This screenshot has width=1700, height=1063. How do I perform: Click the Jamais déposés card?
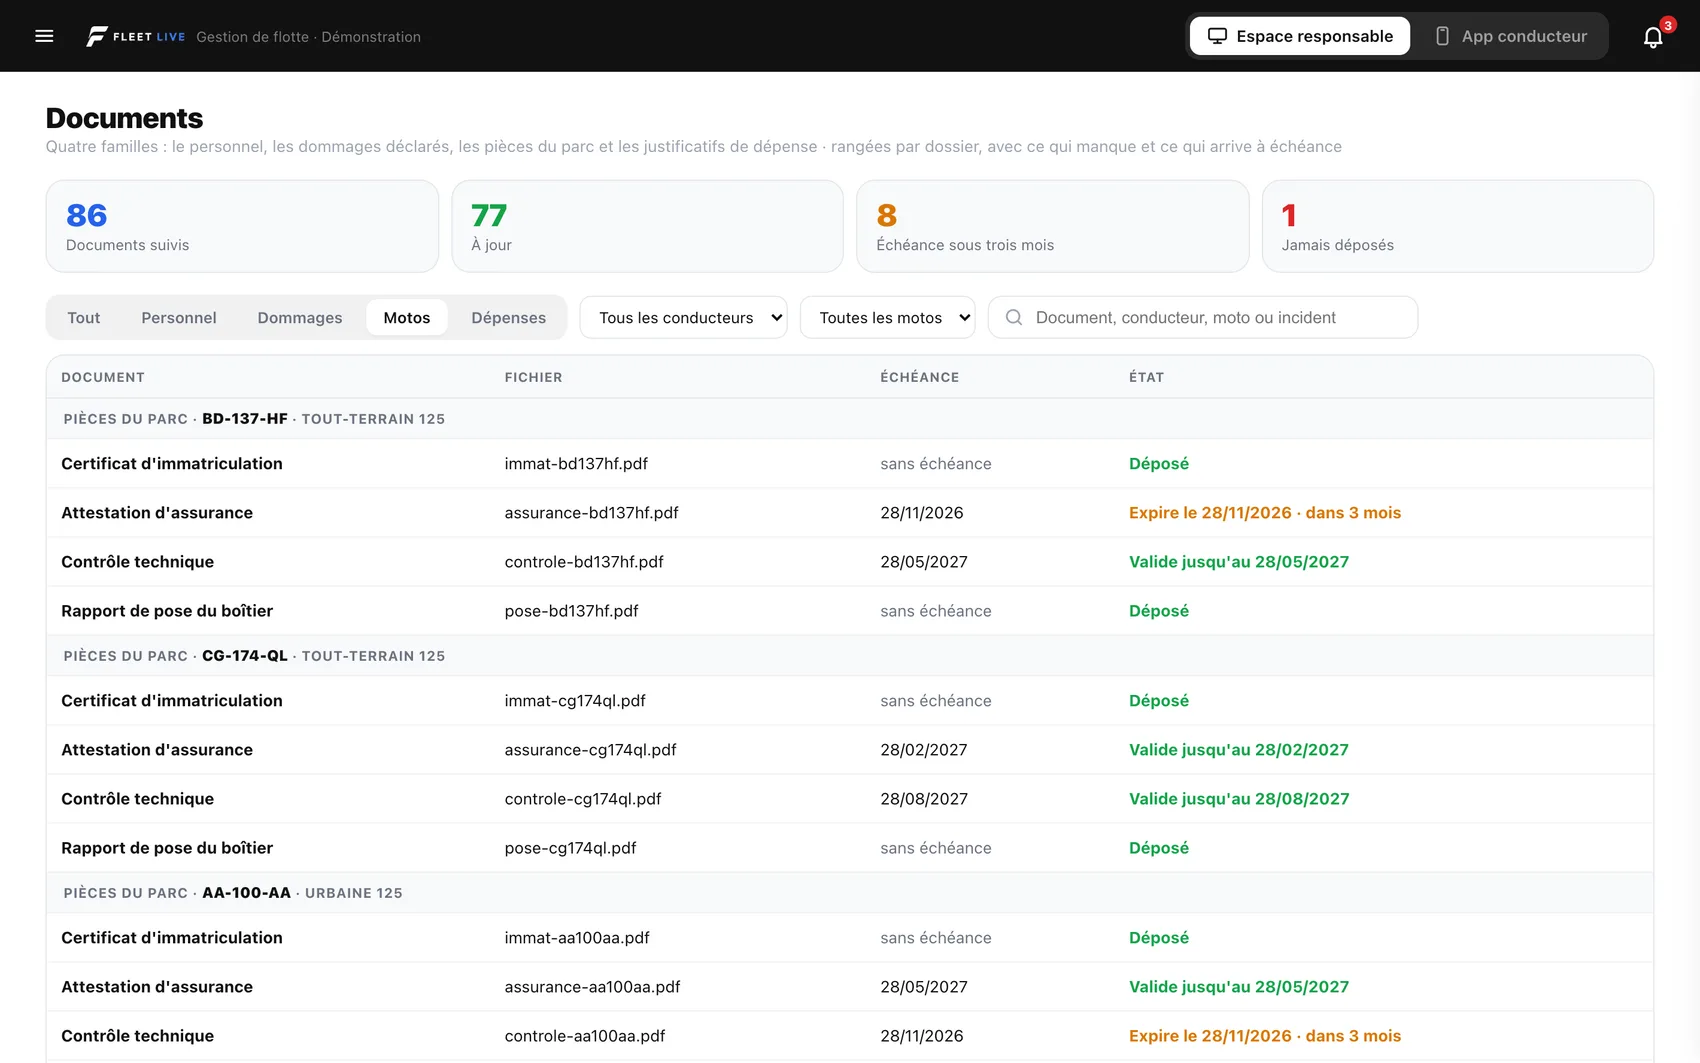1458,226
